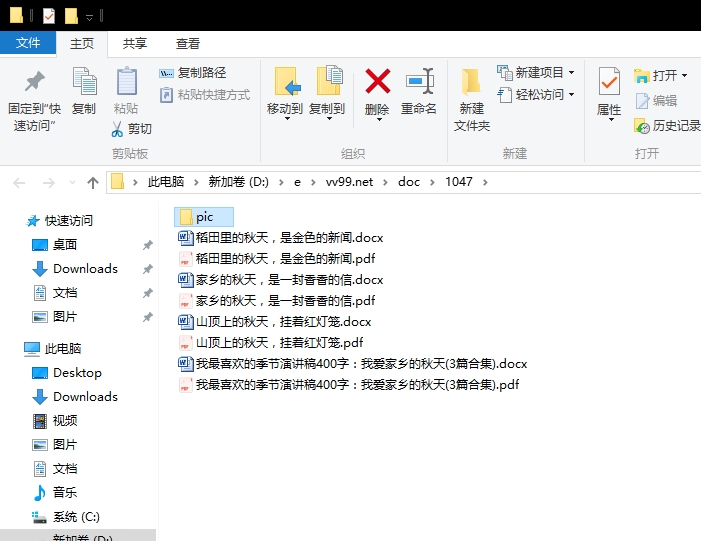Screen dimensions: 701x541
Task: Click Paste shortcut option
Action: pos(205,95)
